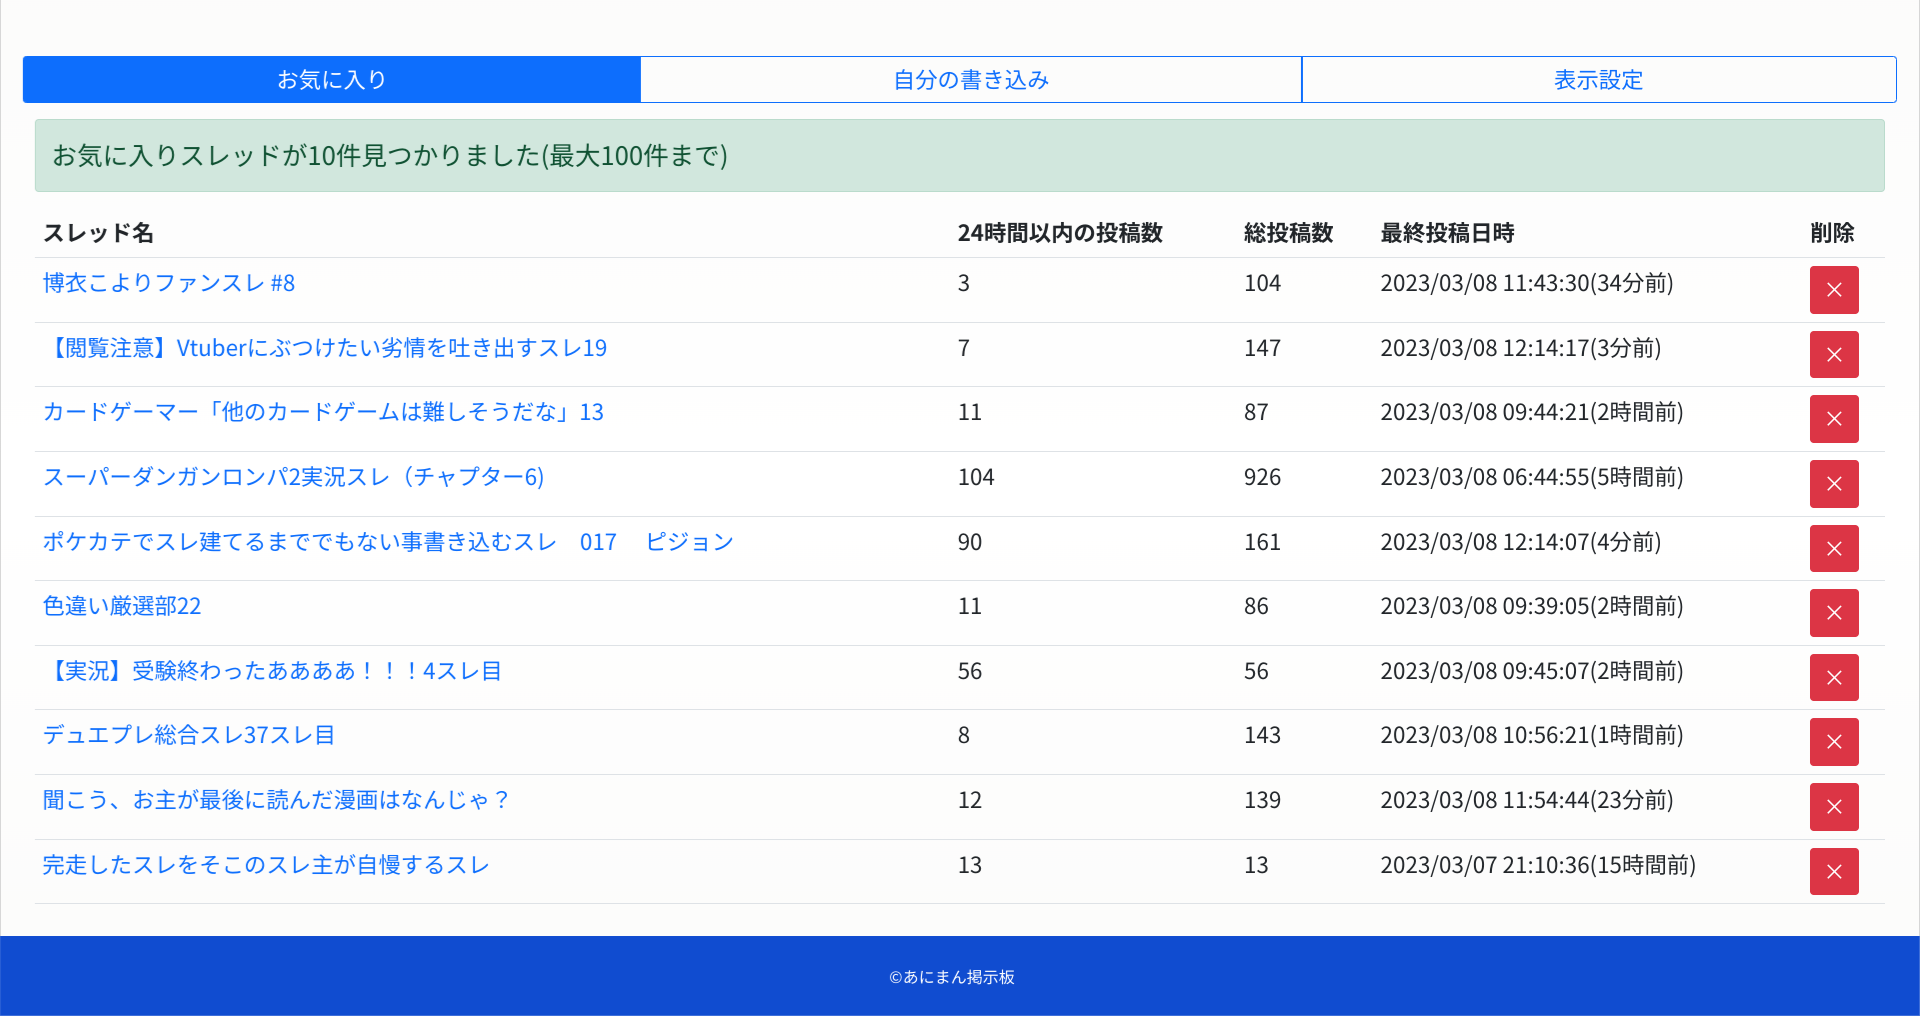The height and width of the screenshot is (1016, 1920).
Task: Remove スーパーダンガンロンパ2実況スレ from favorites
Action: 1833,484
